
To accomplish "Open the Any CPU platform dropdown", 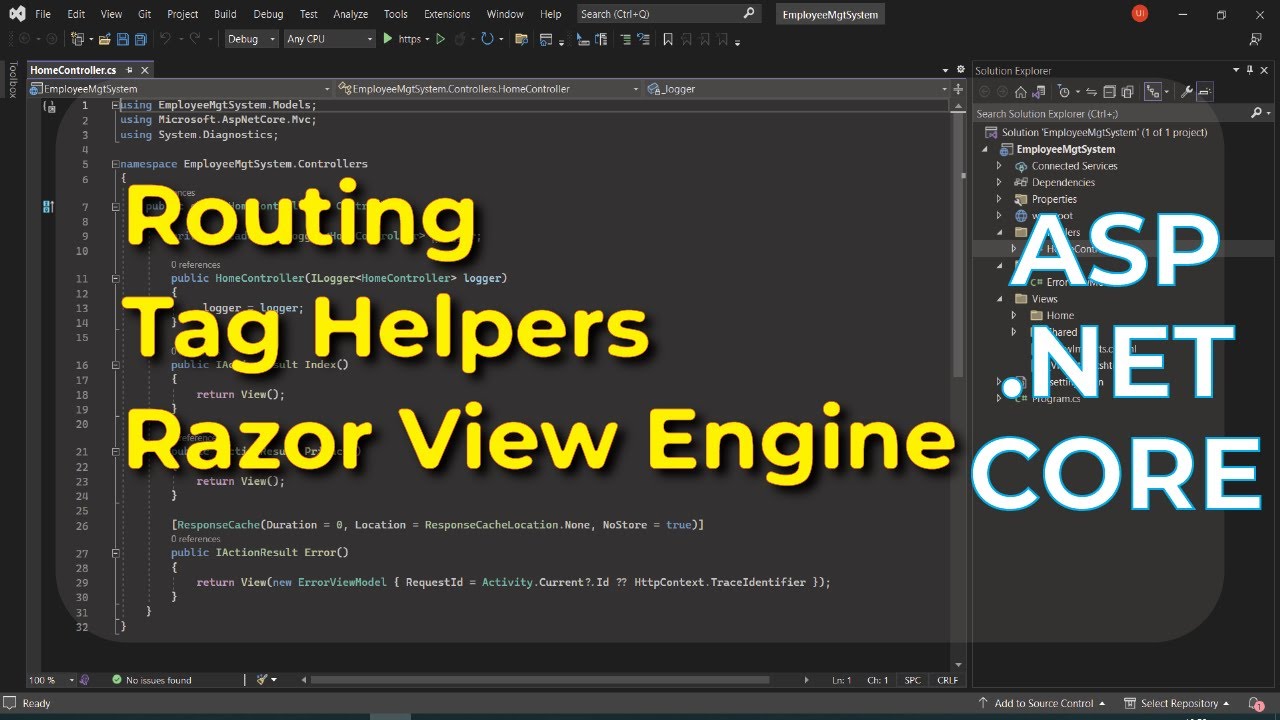I will [x=329, y=39].
